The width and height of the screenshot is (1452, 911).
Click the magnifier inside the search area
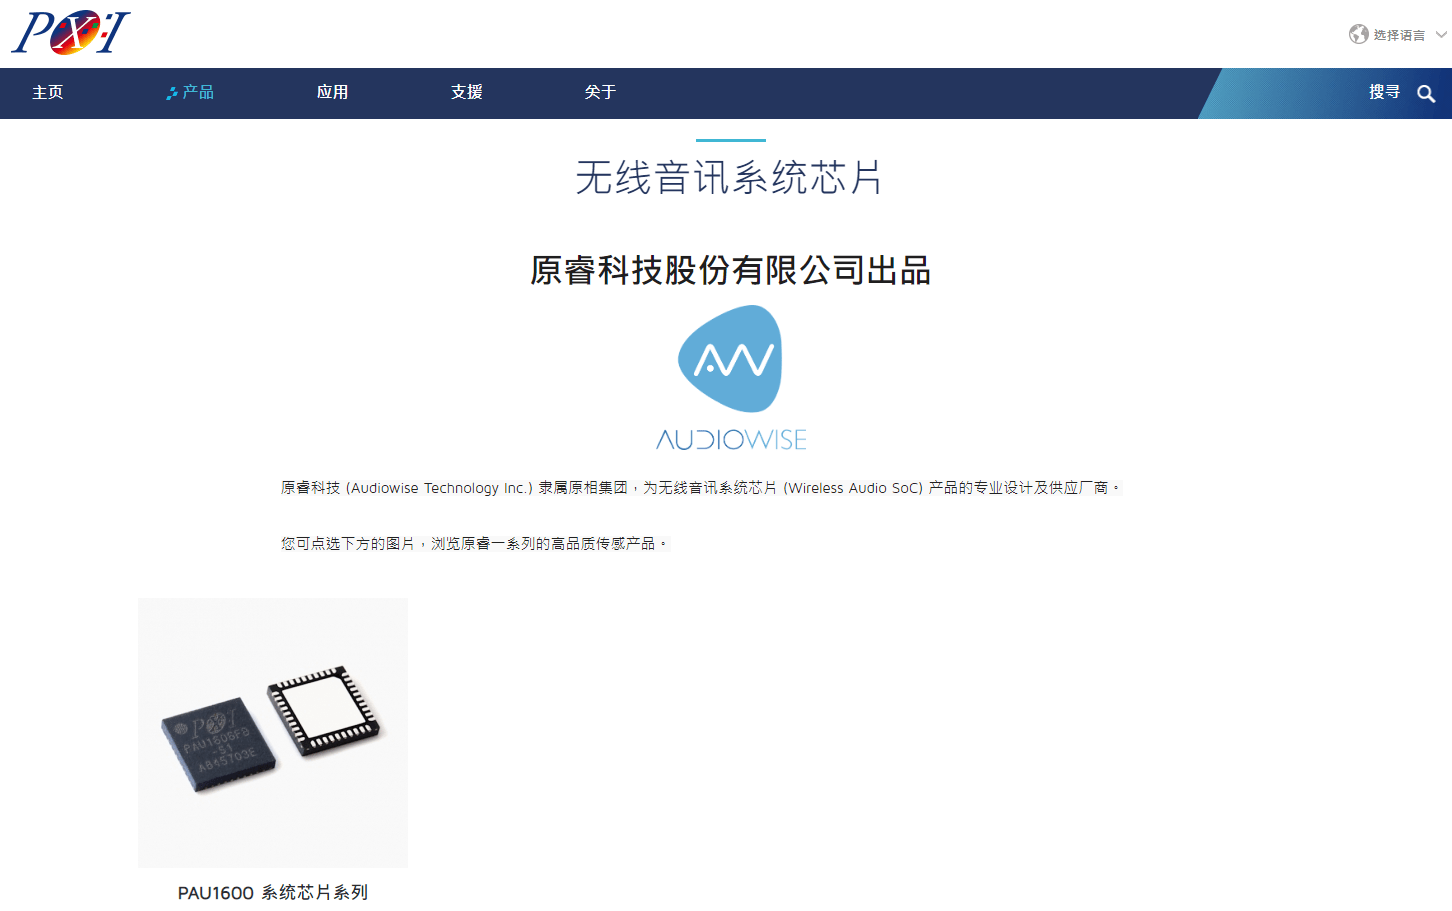pos(1427,93)
